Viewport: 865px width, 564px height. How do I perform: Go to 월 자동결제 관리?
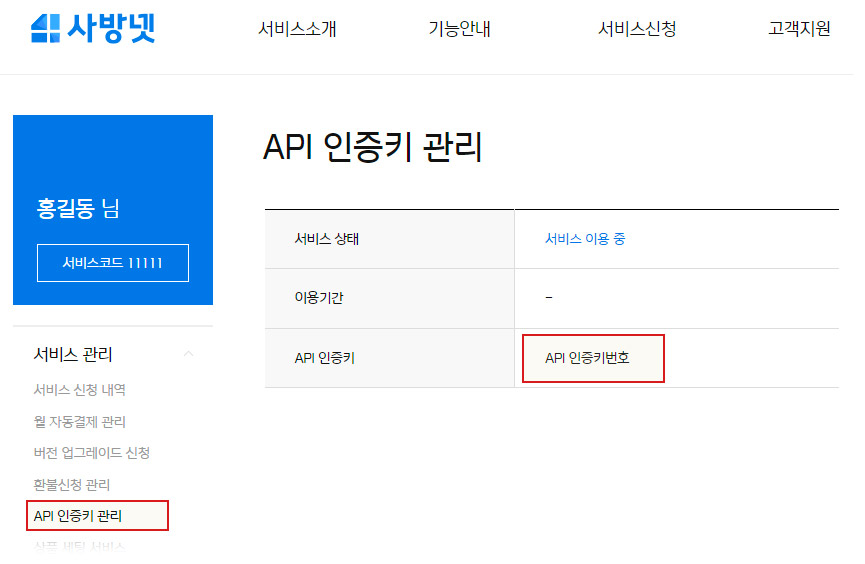pos(79,422)
